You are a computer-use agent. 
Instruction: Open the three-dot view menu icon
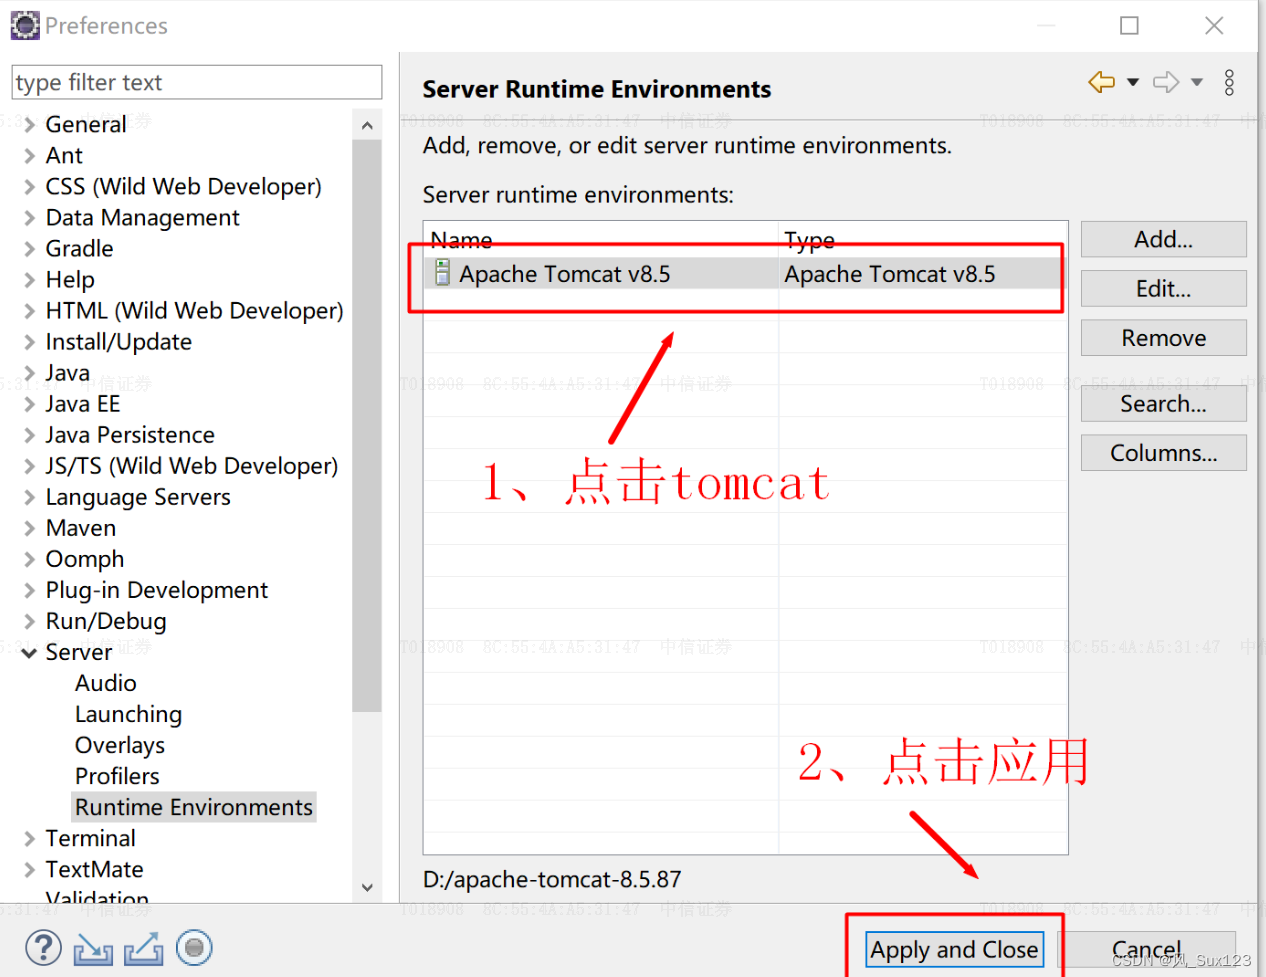tap(1229, 82)
